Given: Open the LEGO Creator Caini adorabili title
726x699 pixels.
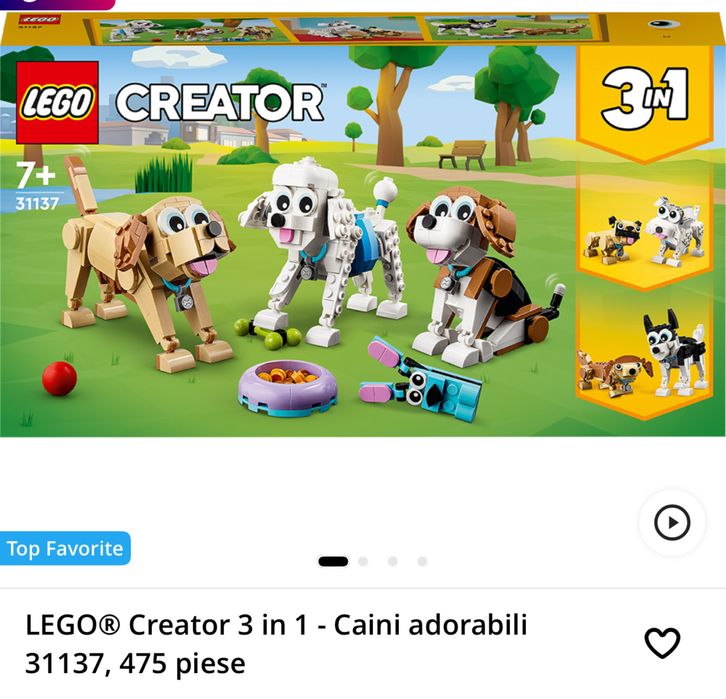Looking at the screenshot, I should tap(276, 644).
